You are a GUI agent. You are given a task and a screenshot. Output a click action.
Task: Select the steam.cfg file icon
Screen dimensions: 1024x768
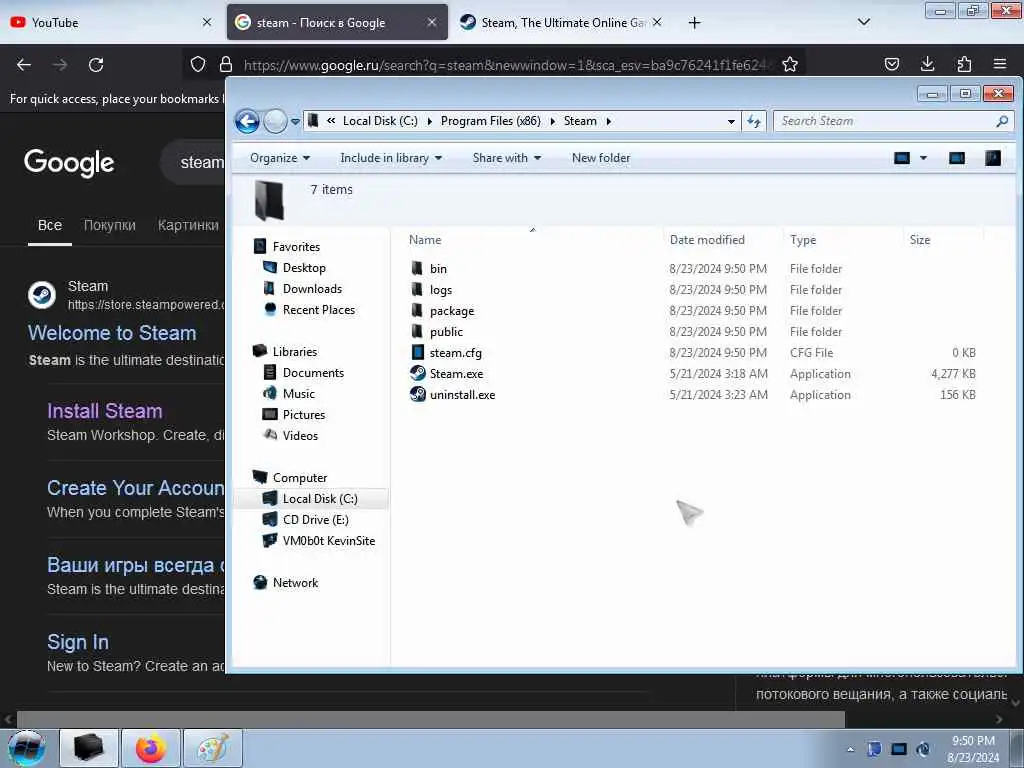pyautogui.click(x=417, y=353)
